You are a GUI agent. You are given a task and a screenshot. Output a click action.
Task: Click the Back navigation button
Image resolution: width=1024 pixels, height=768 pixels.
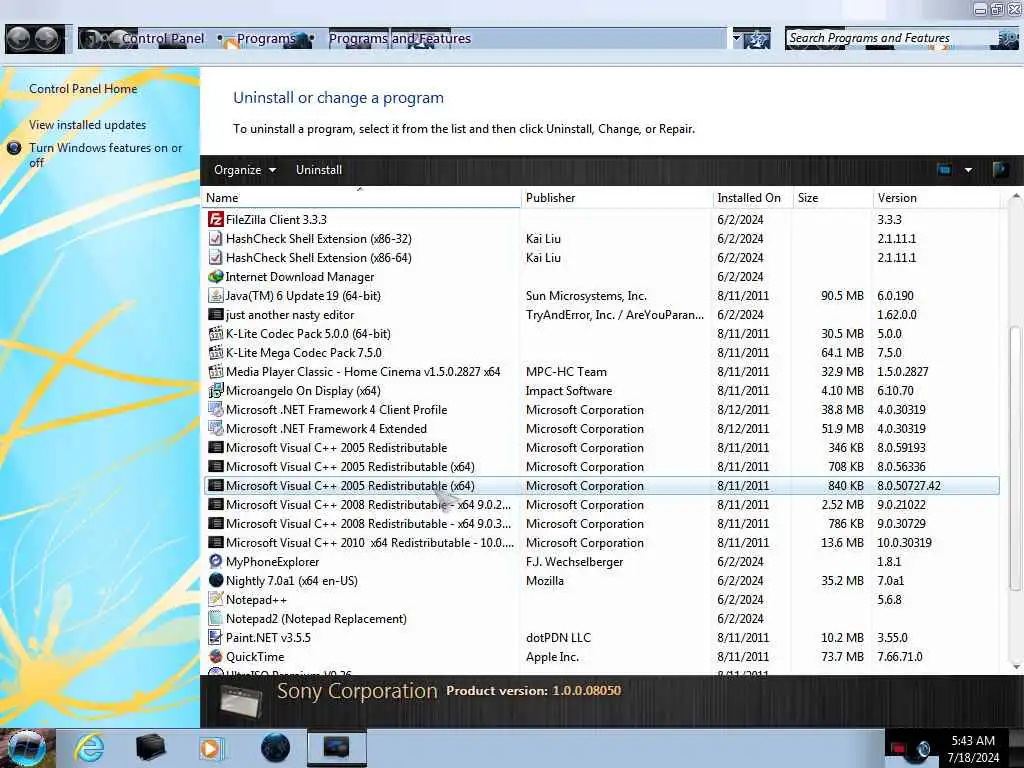point(18,39)
